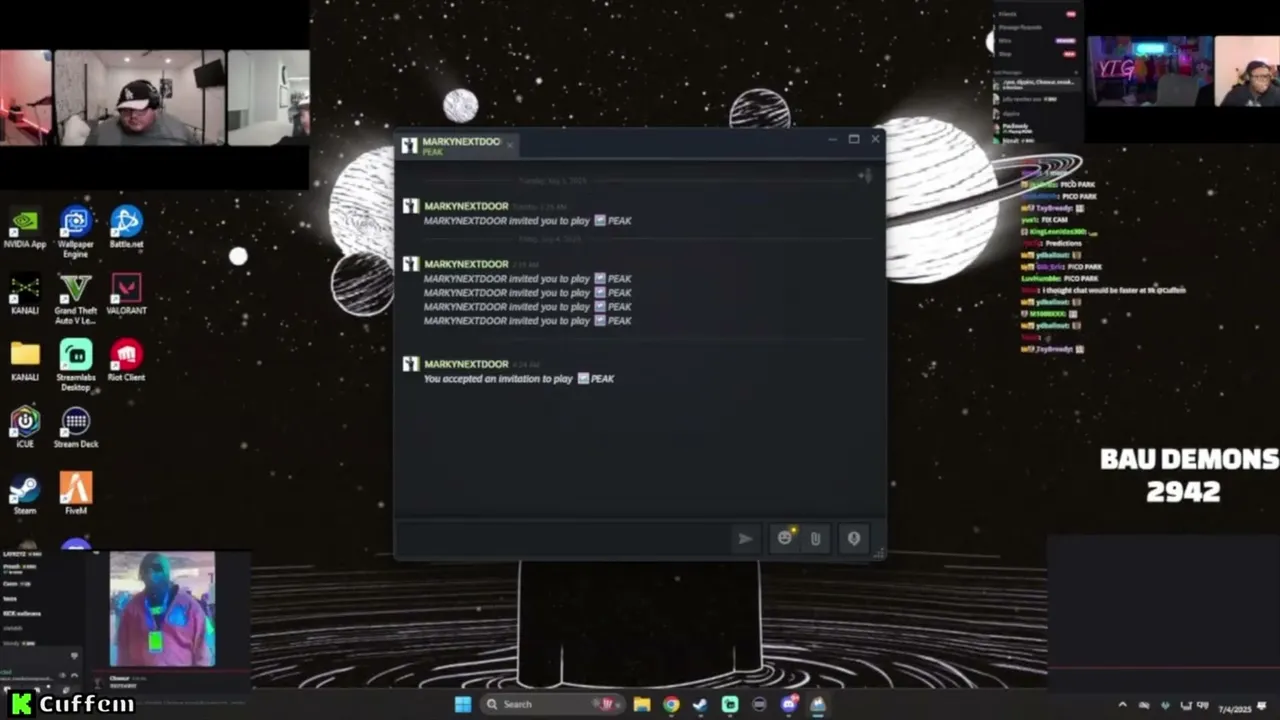
Task: Open the FiveM desktop shortcut
Action: point(76,494)
